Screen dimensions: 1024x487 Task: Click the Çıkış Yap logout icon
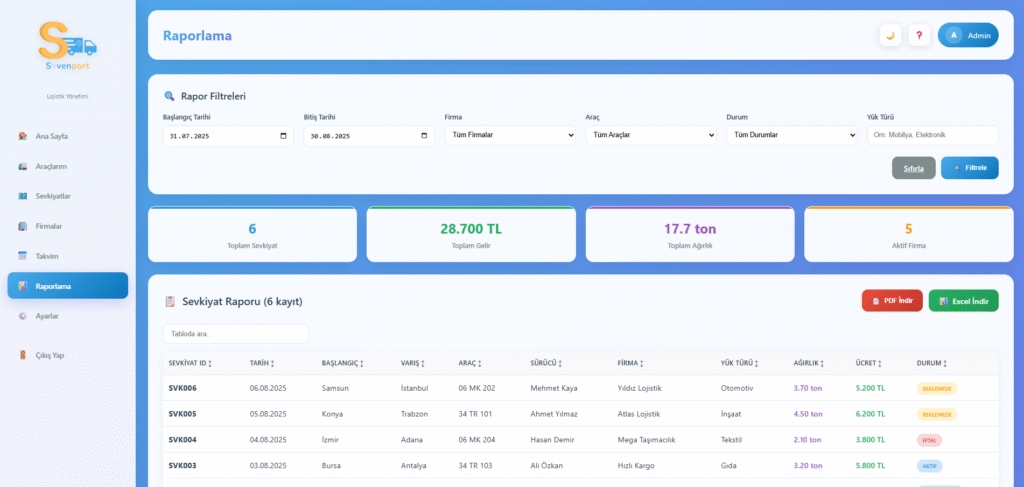click(23, 355)
